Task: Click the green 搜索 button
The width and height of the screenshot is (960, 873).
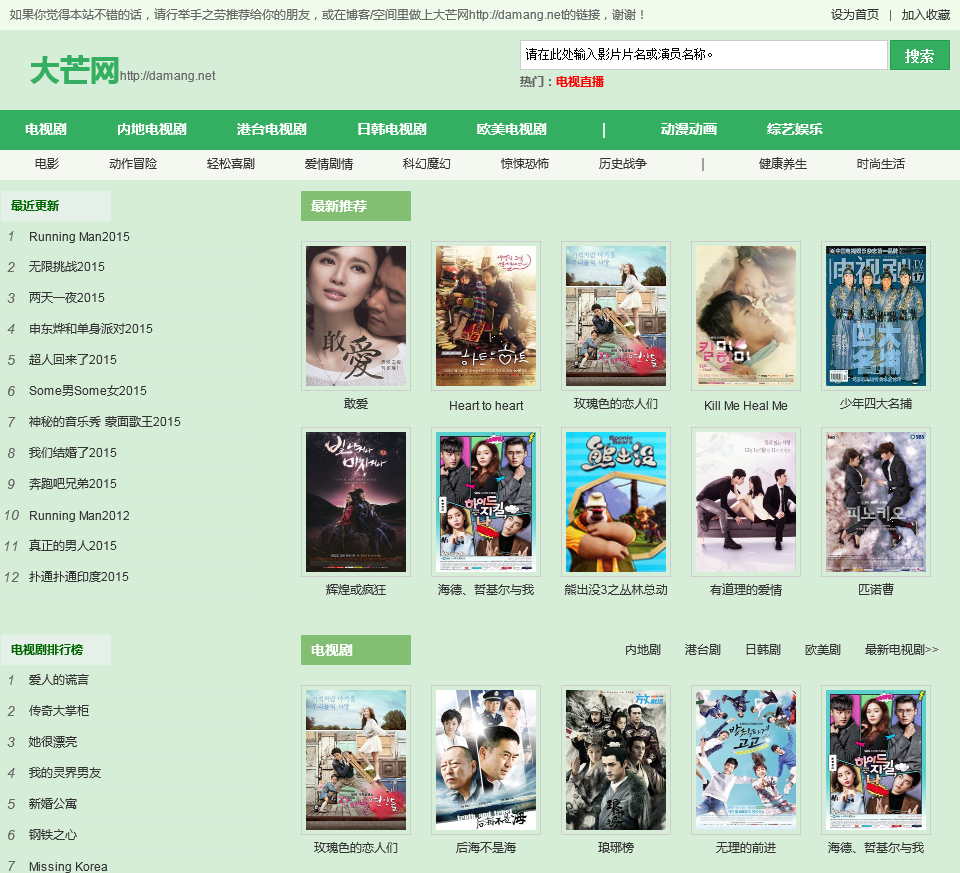Action: [x=920, y=55]
